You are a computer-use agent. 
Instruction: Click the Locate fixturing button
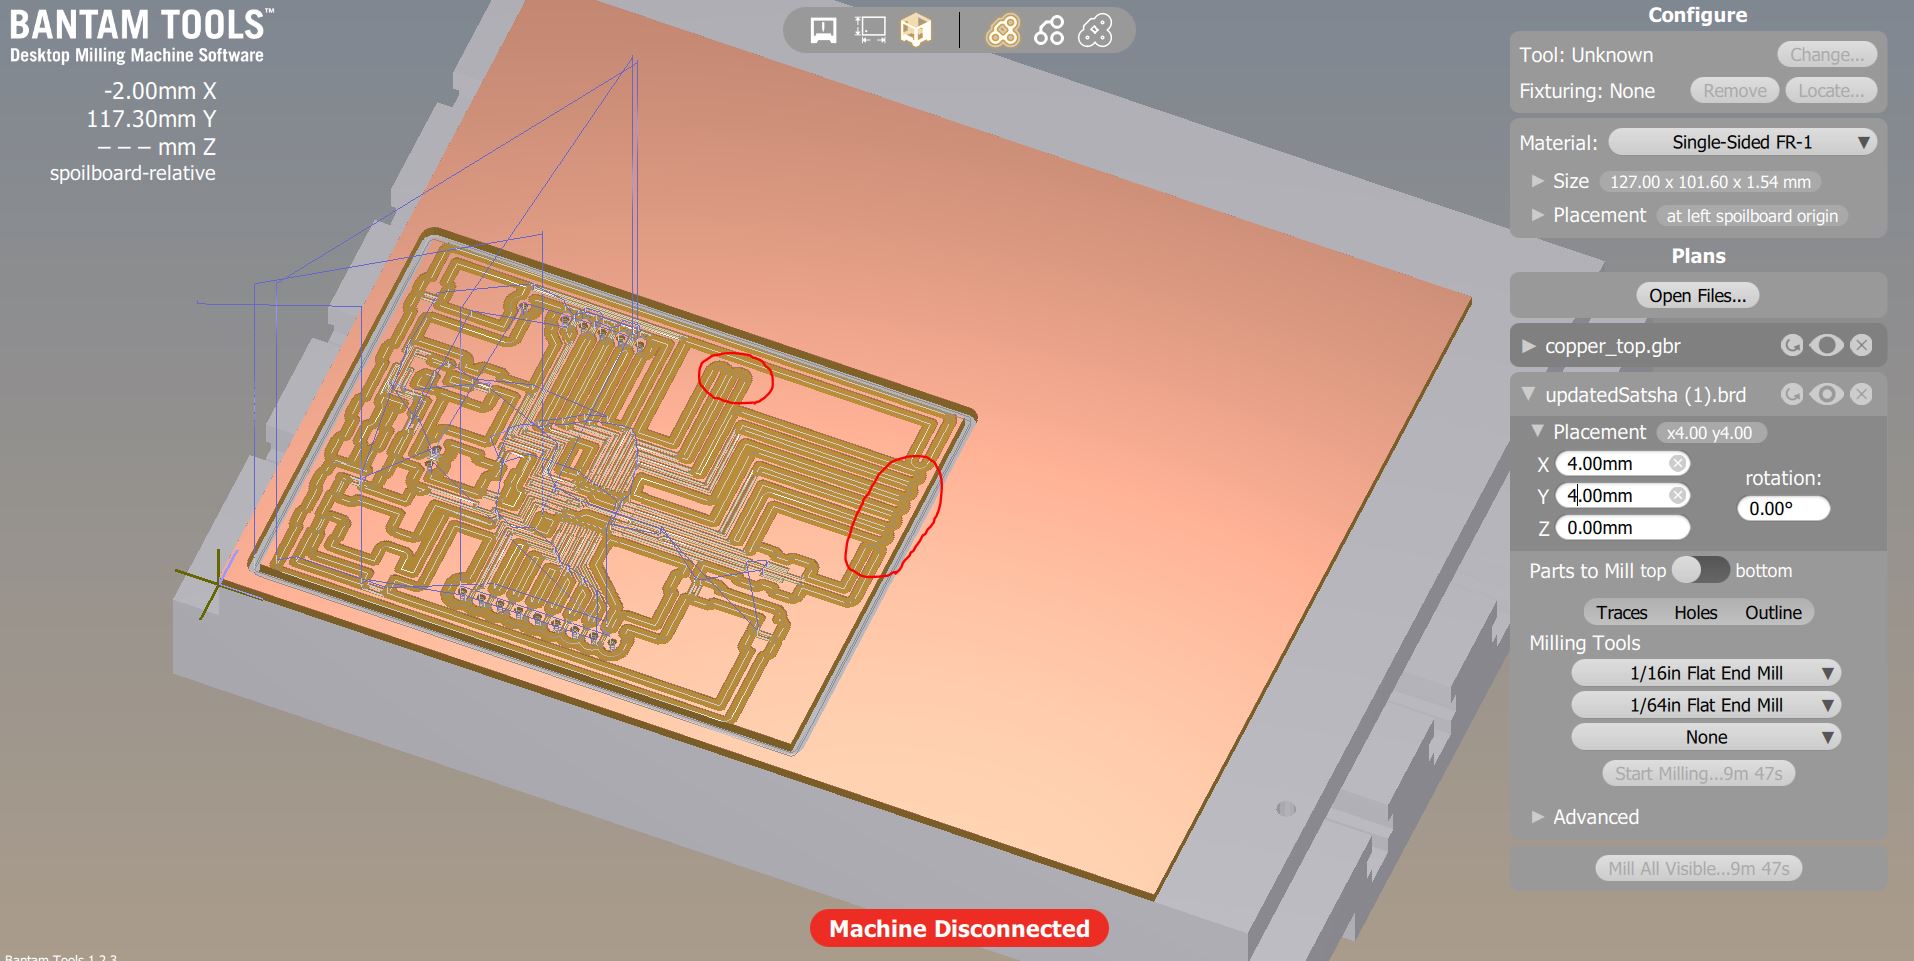pos(1830,91)
